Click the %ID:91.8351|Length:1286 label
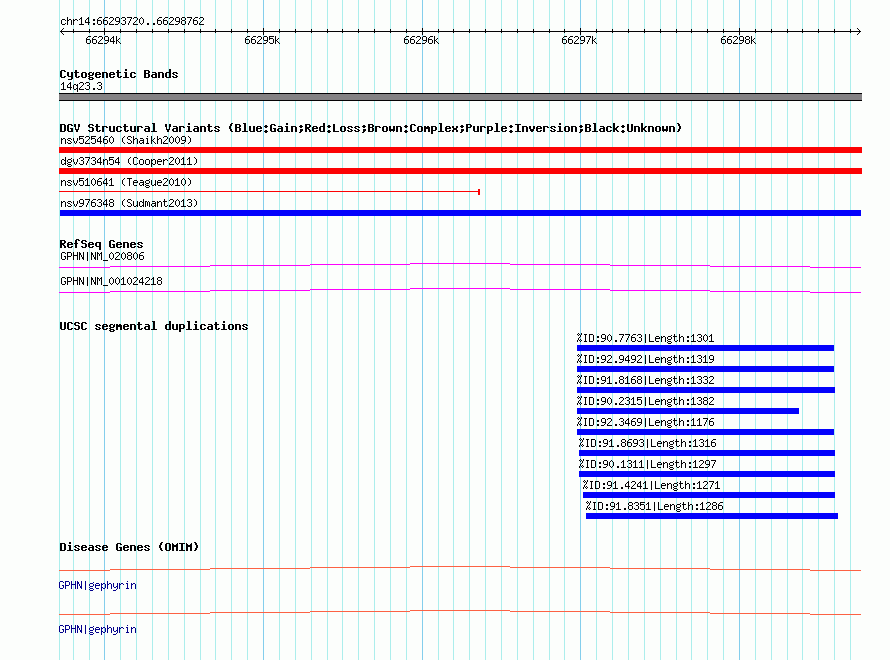Viewport: 890px width, 660px height. coord(654,506)
